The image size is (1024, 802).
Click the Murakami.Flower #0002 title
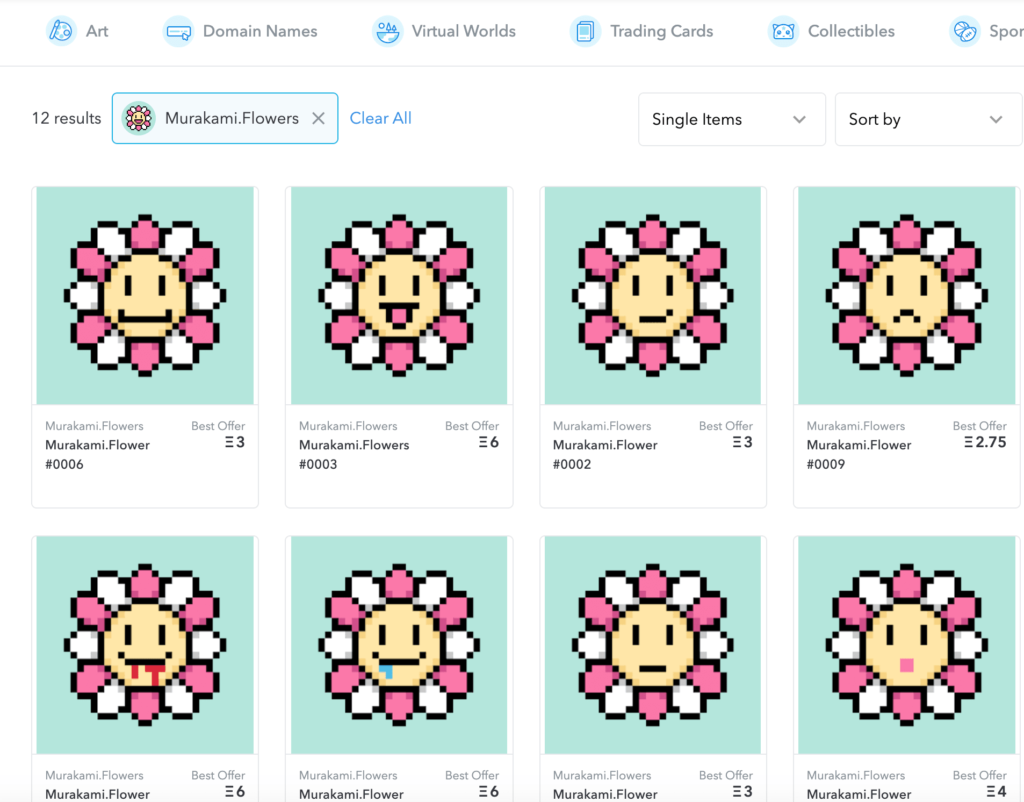pyautogui.click(x=605, y=455)
